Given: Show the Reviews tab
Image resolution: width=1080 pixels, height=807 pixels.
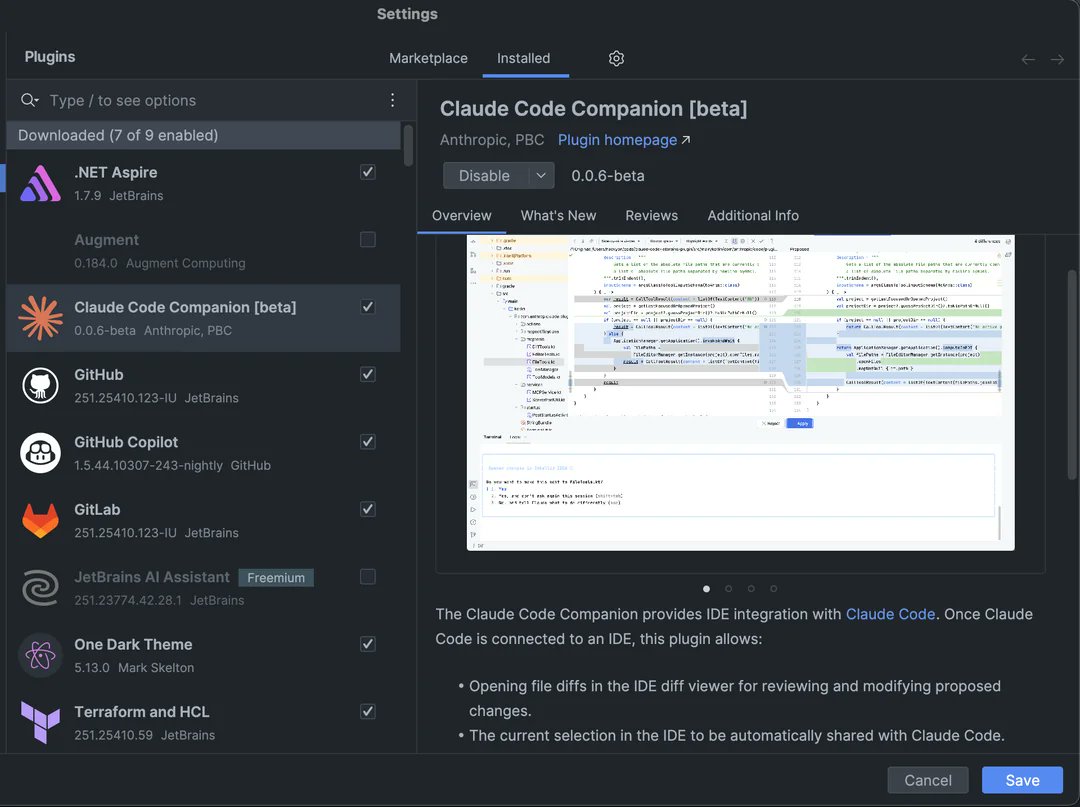Looking at the screenshot, I should tap(652, 216).
